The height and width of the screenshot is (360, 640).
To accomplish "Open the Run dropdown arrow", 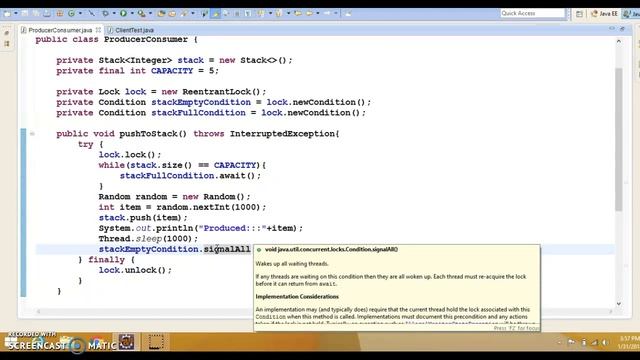I will 132,13.
